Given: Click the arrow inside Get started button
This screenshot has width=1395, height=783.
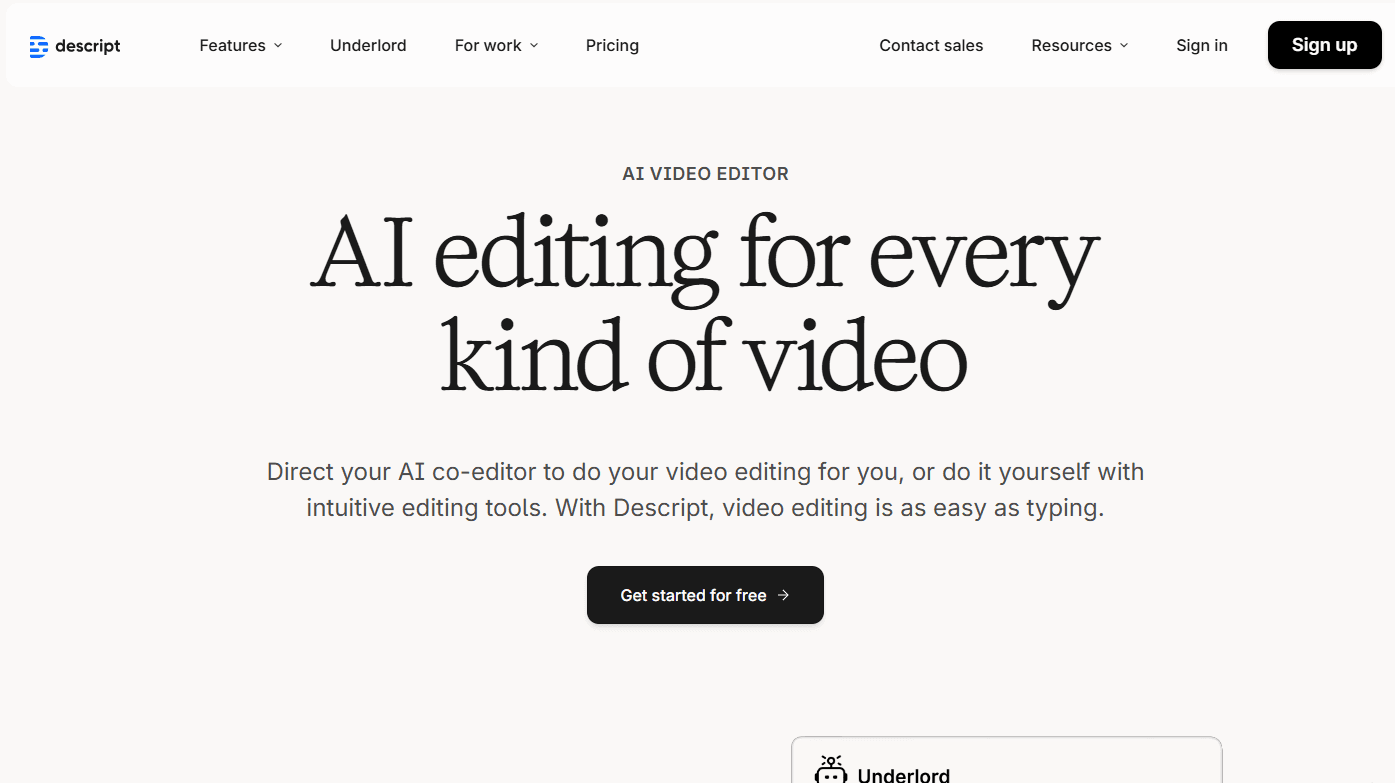Looking at the screenshot, I should point(781,595).
